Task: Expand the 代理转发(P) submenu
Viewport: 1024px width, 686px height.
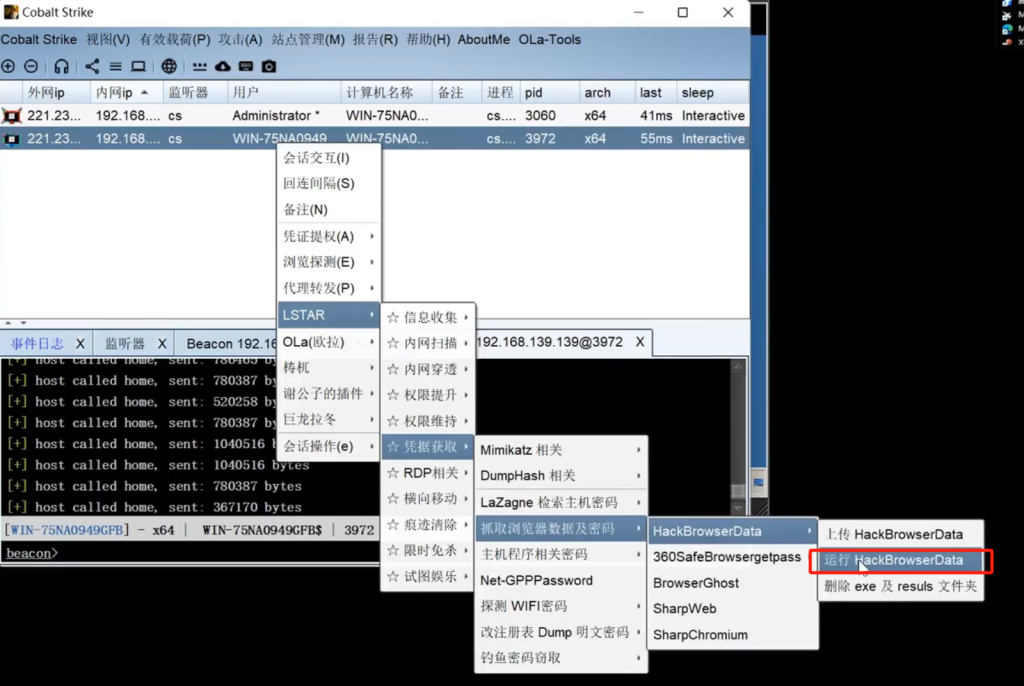Action: pos(328,288)
